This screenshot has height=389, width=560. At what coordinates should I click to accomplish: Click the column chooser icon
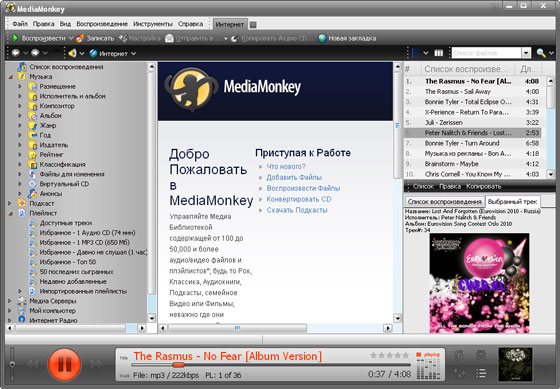click(x=439, y=53)
